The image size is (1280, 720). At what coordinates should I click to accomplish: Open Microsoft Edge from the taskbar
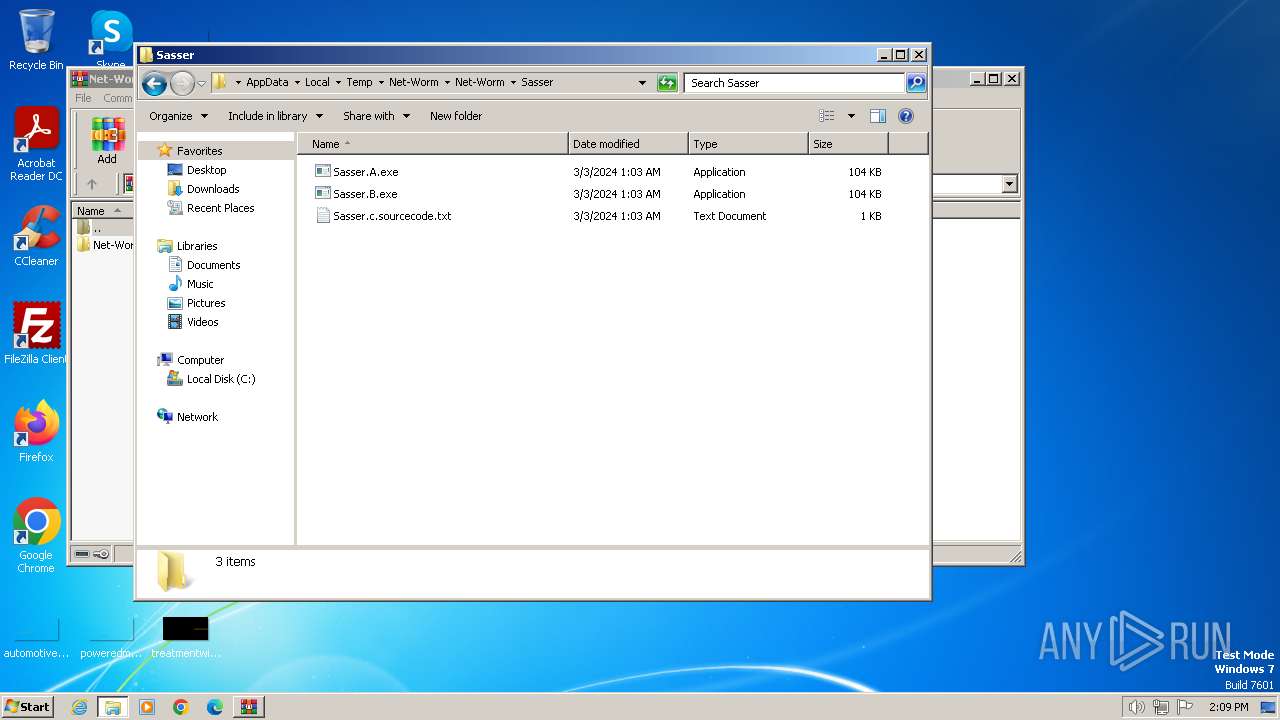point(214,707)
